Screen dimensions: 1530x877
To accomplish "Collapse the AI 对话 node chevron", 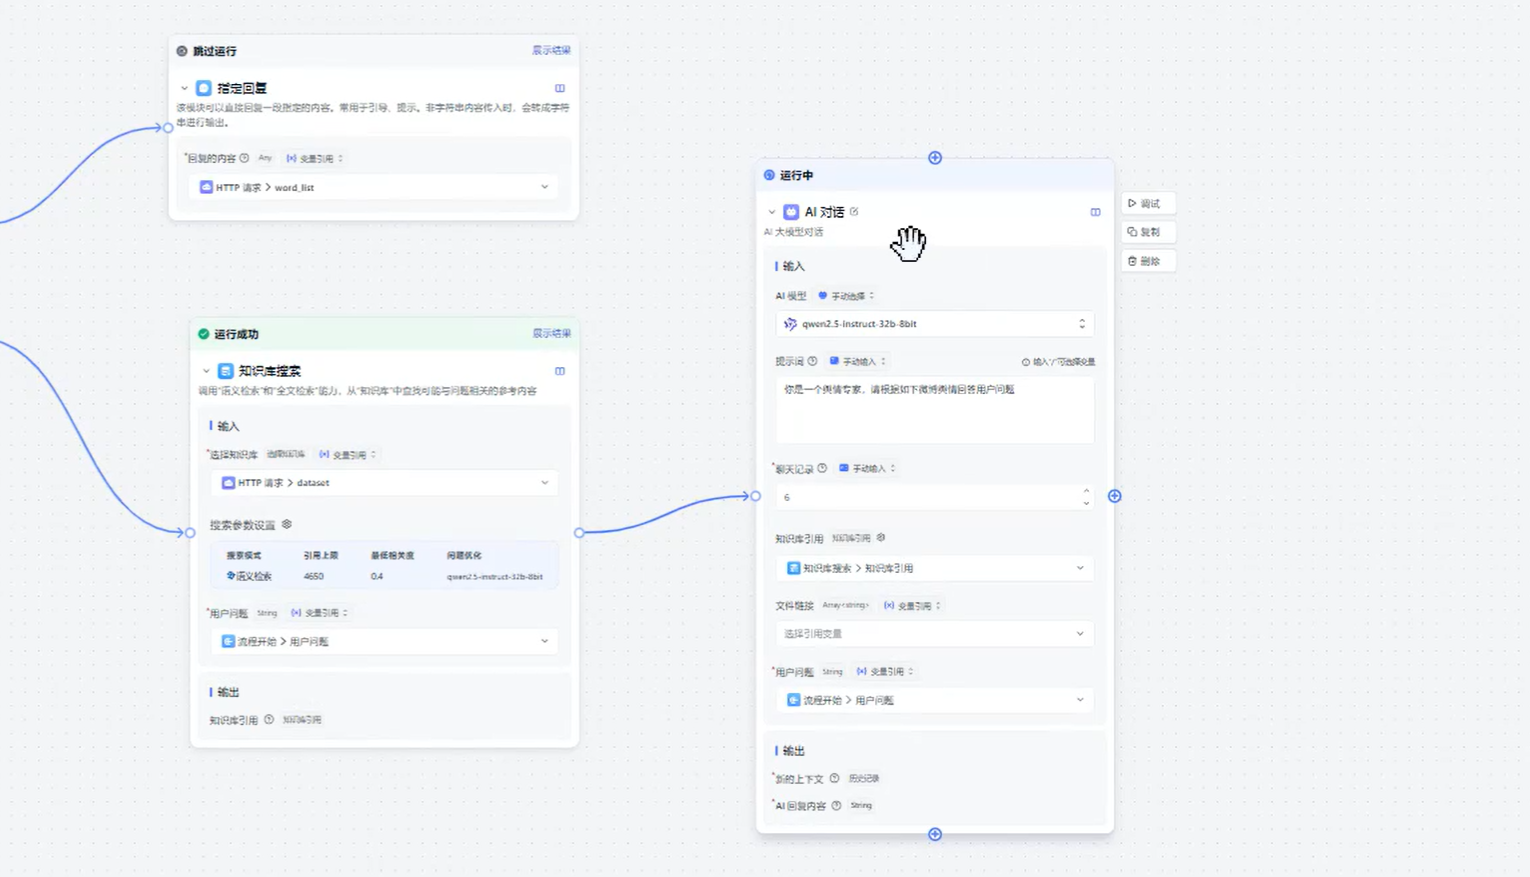I will (x=772, y=212).
